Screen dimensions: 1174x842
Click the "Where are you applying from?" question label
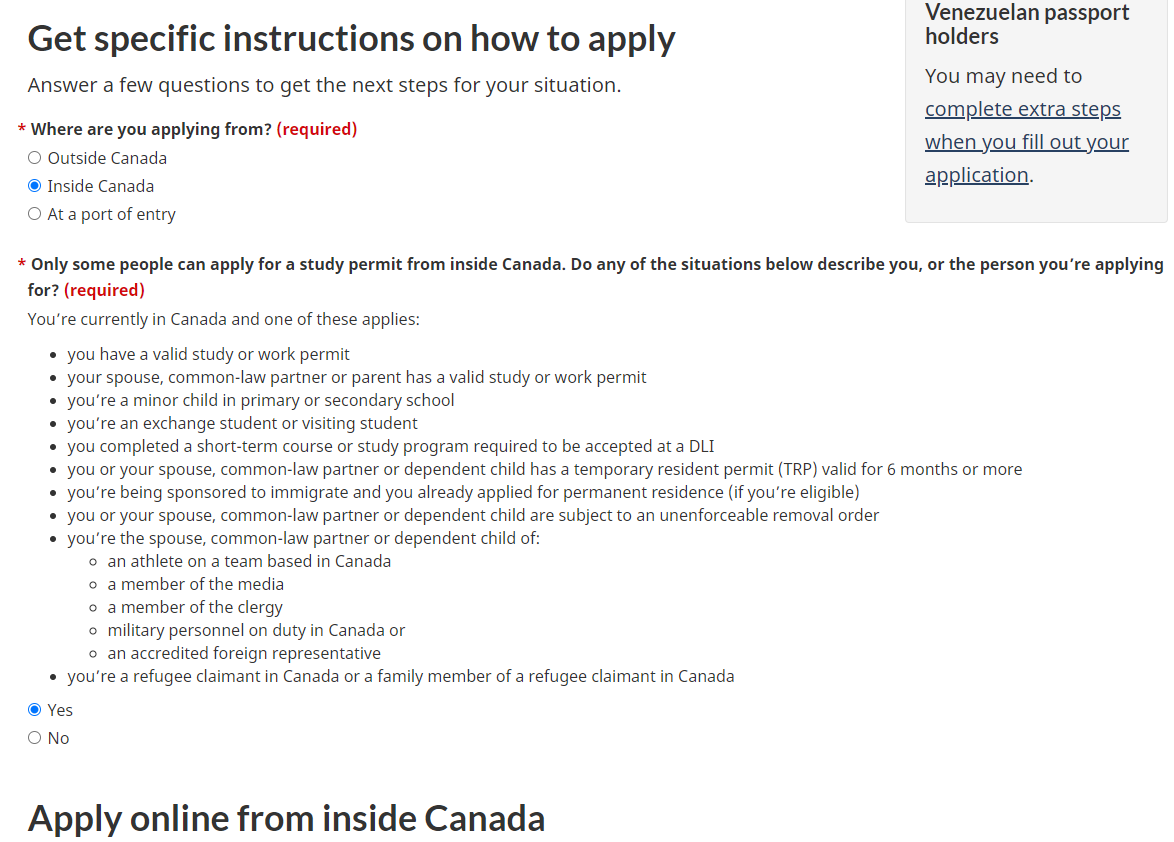click(x=151, y=129)
